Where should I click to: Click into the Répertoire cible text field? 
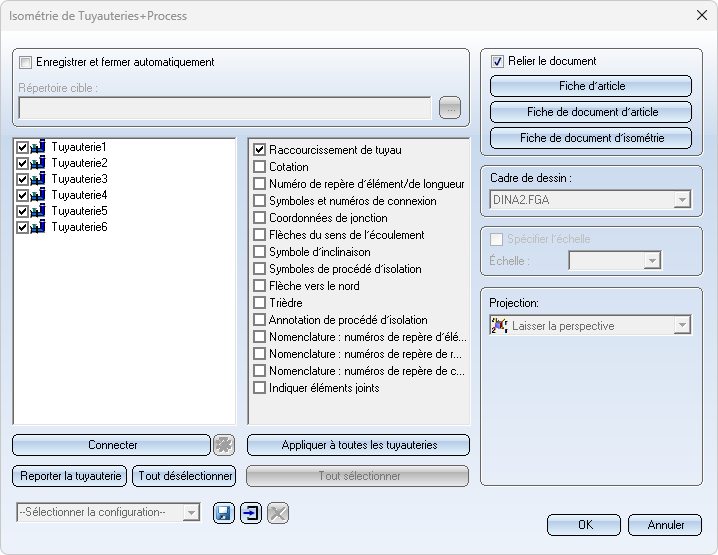pos(225,108)
